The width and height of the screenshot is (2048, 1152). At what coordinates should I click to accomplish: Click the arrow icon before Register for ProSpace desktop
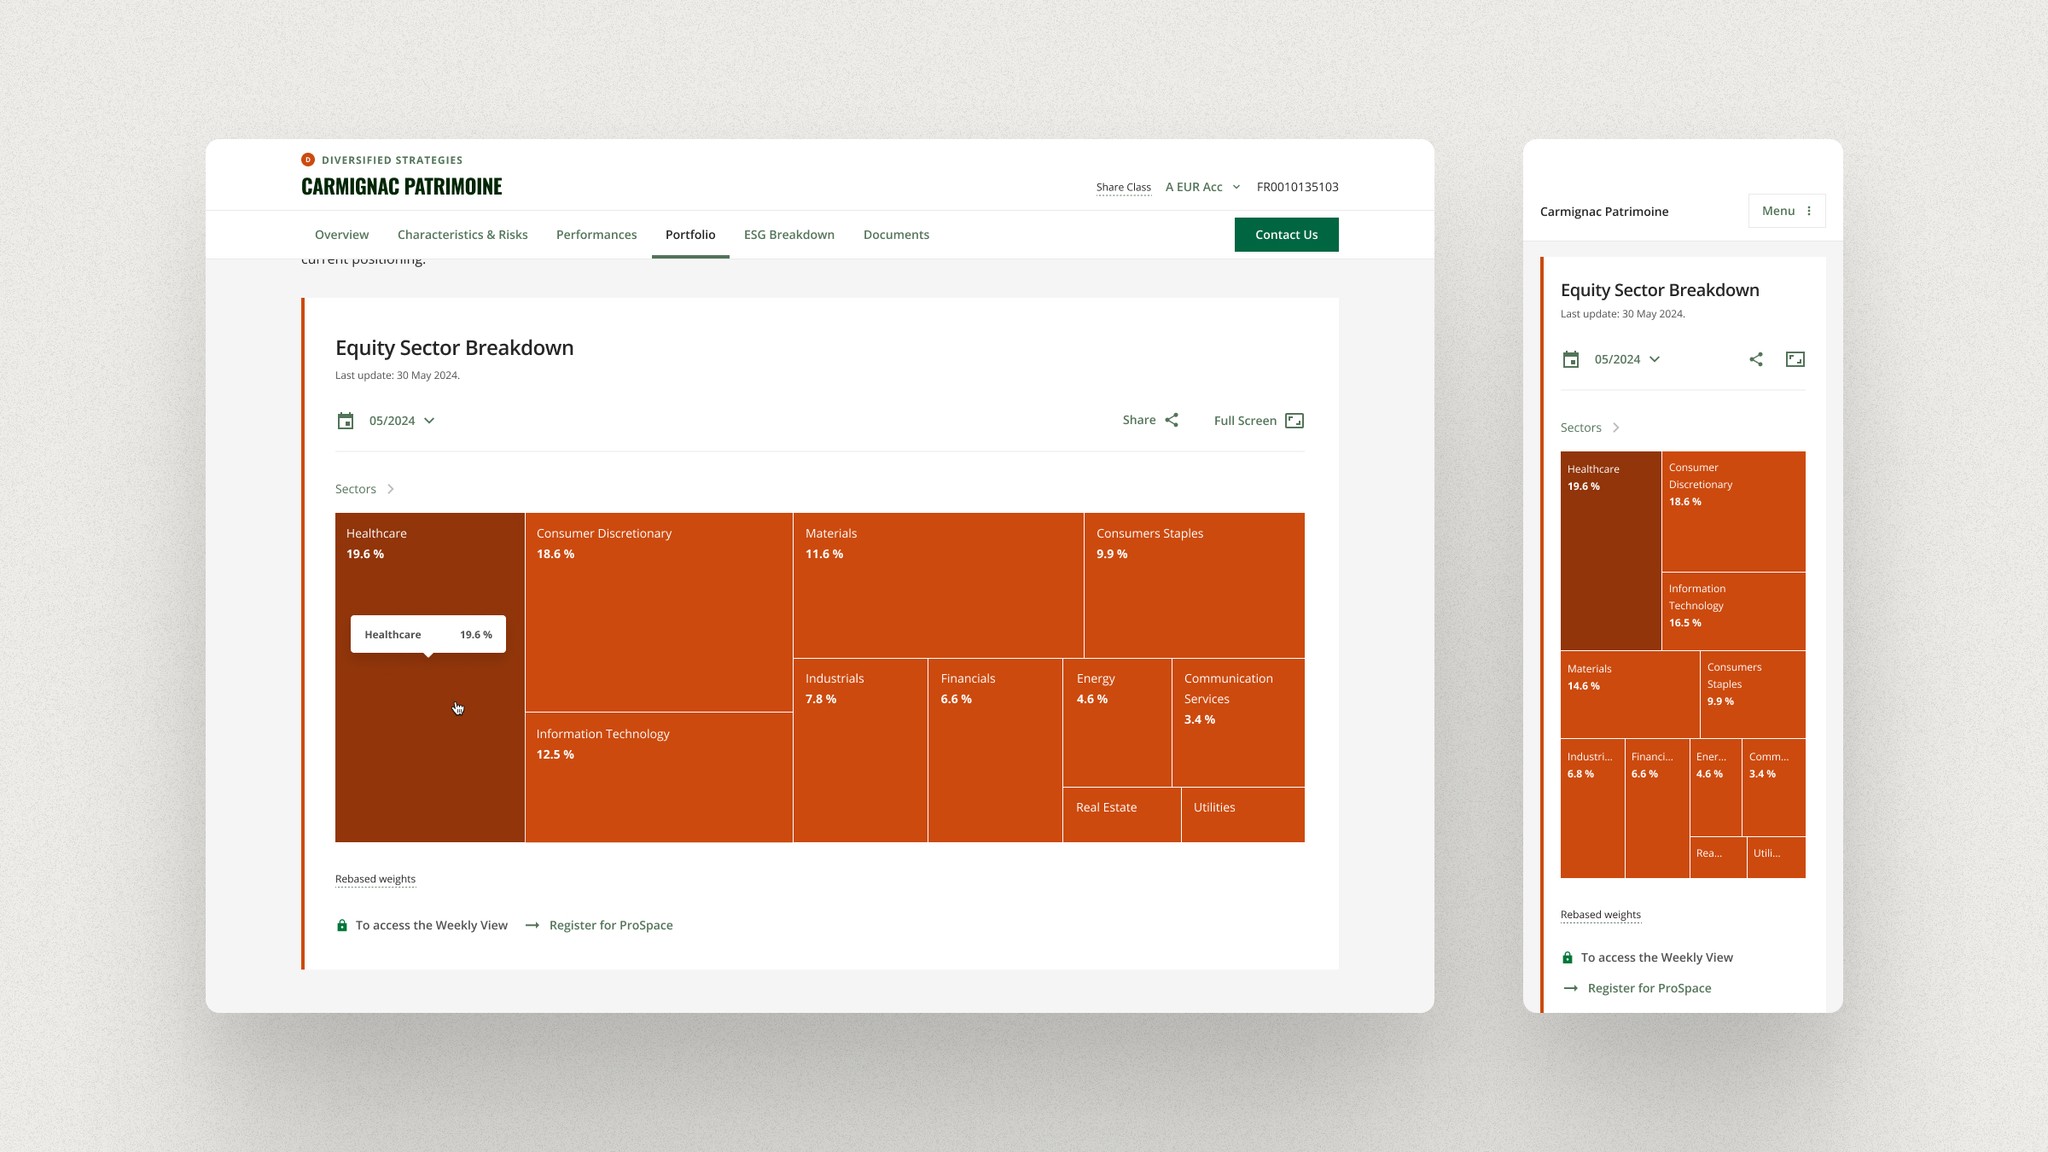click(x=532, y=925)
